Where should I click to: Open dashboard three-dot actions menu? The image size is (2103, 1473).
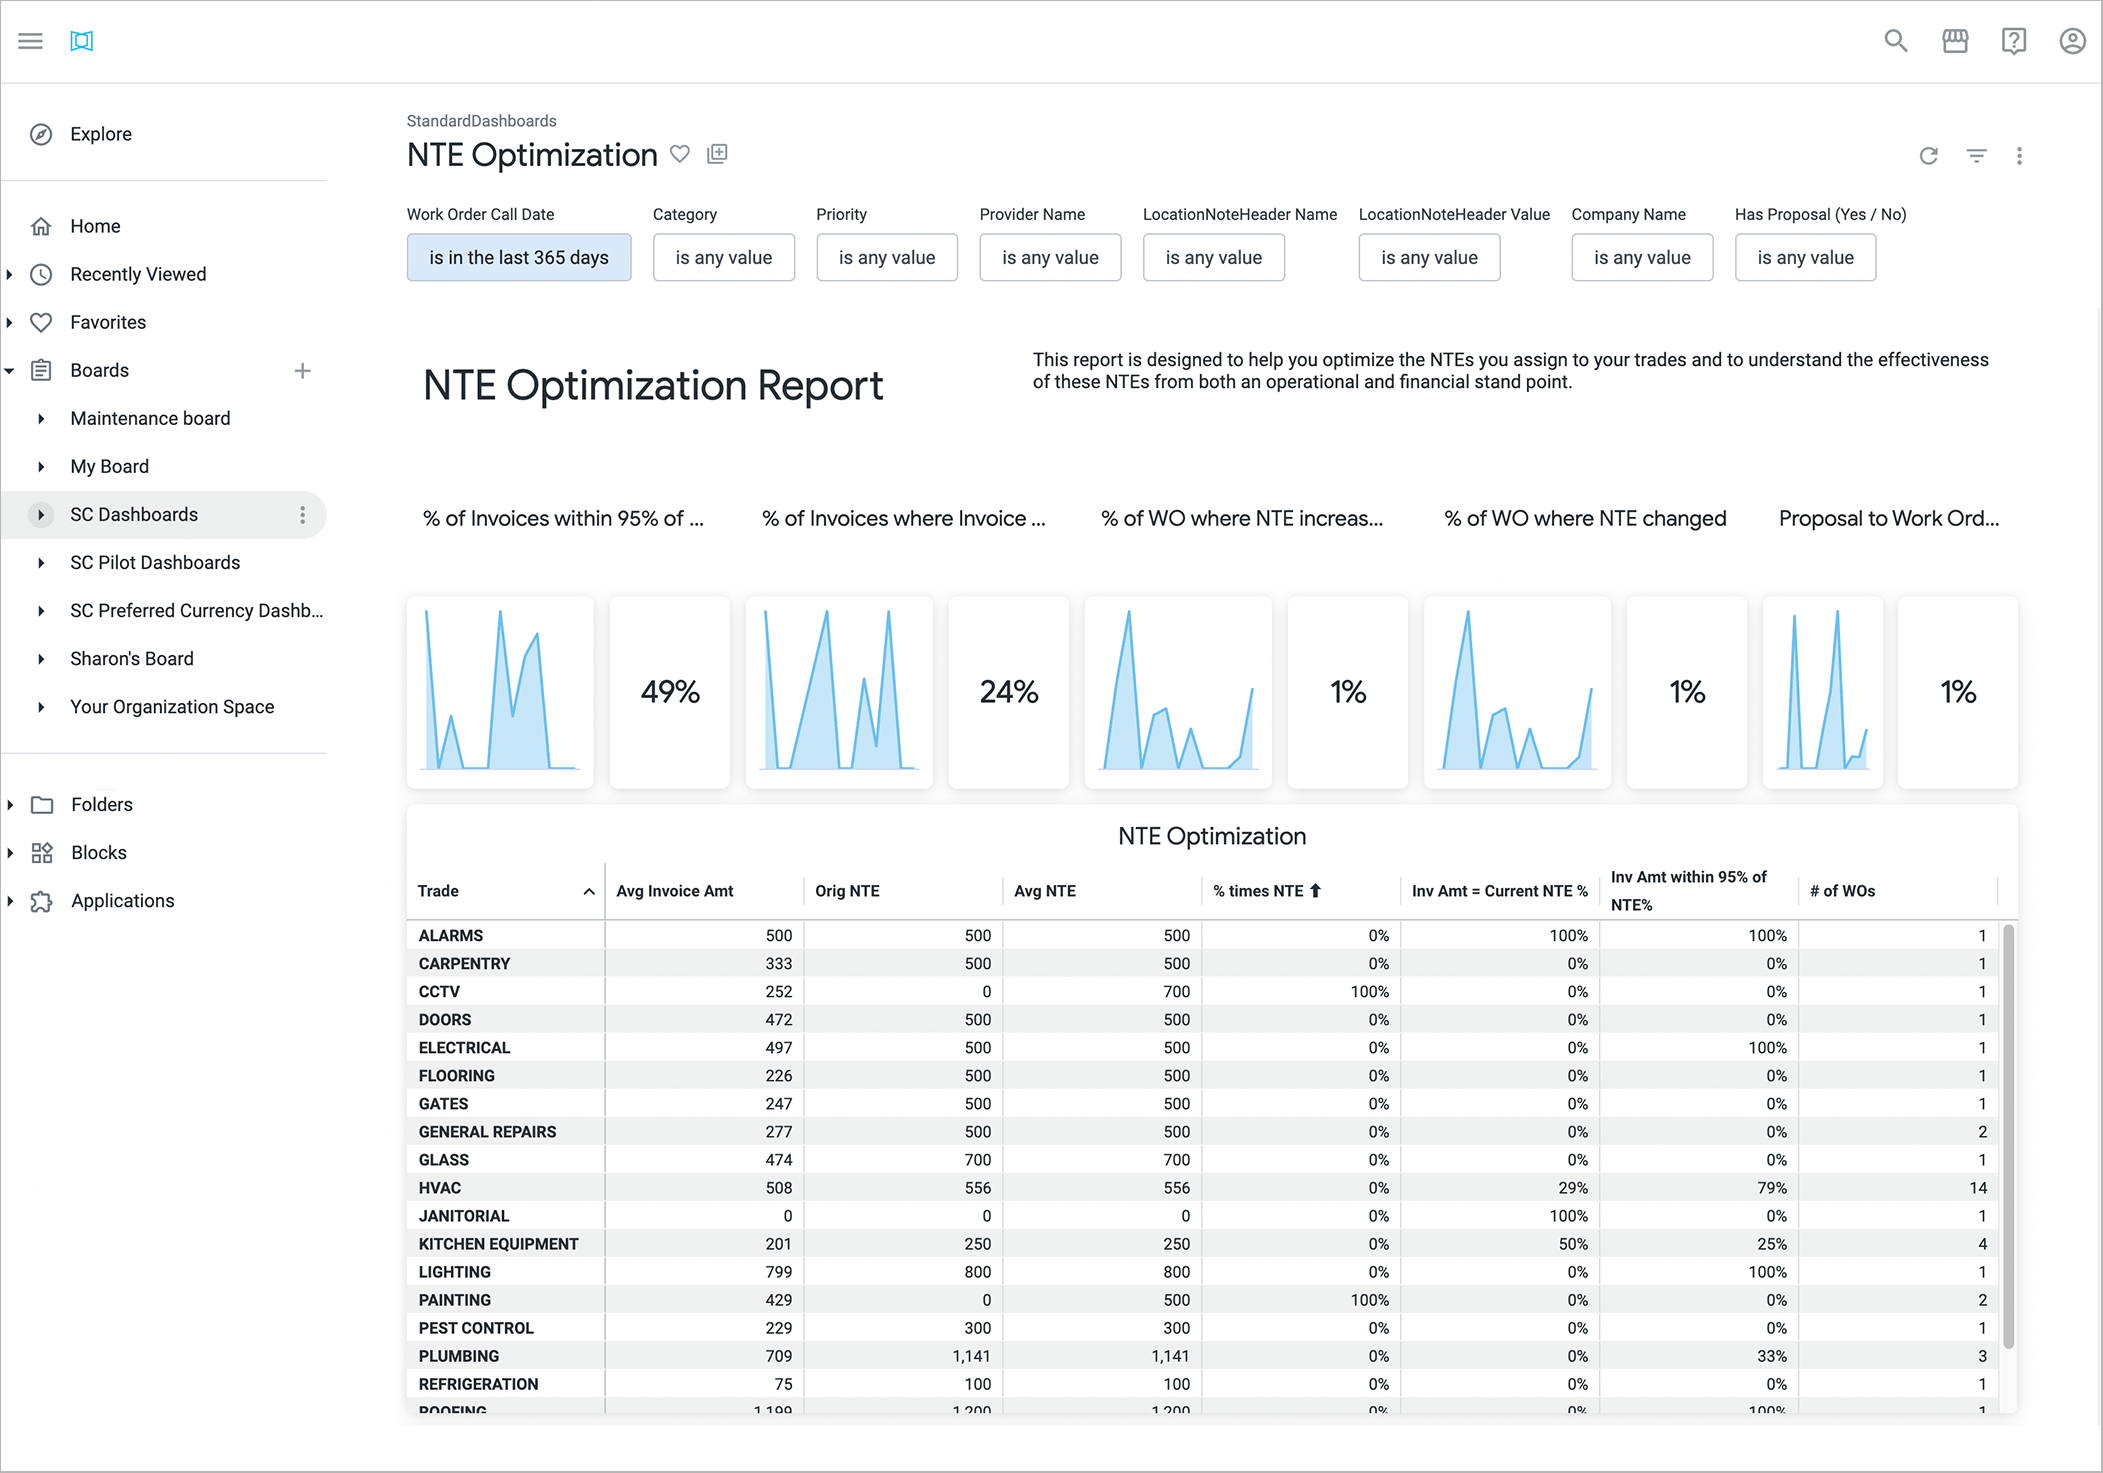click(2019, 156)
